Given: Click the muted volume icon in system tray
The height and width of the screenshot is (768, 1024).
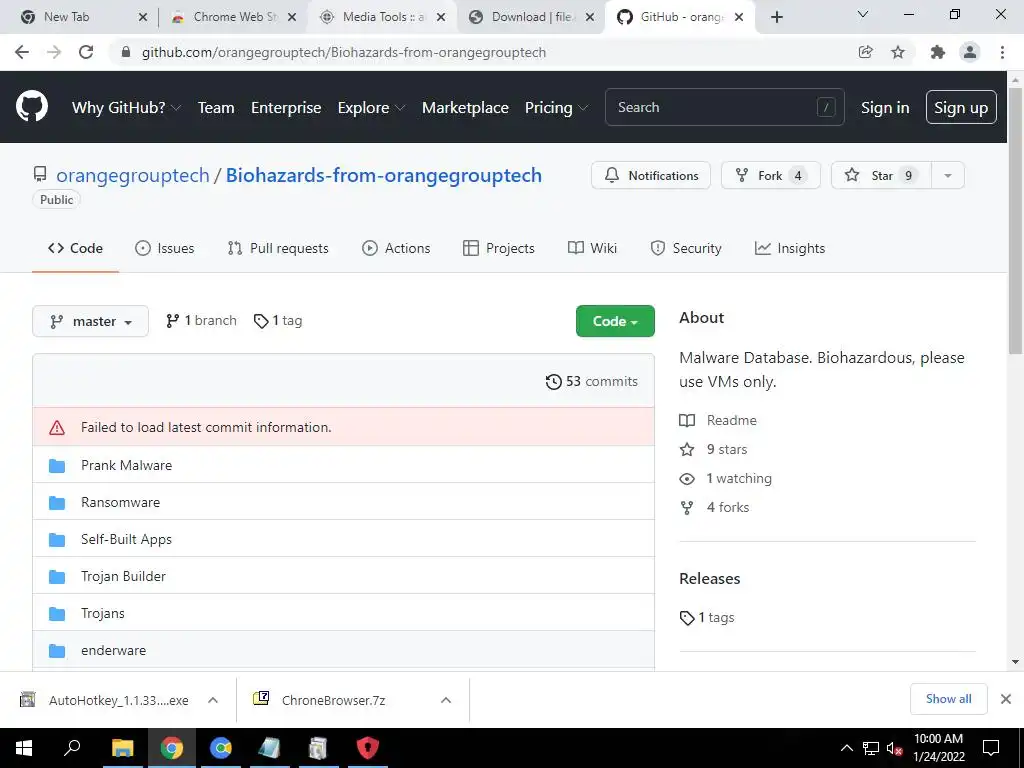Looking at the screenshot, I should (x=894, y=748).
